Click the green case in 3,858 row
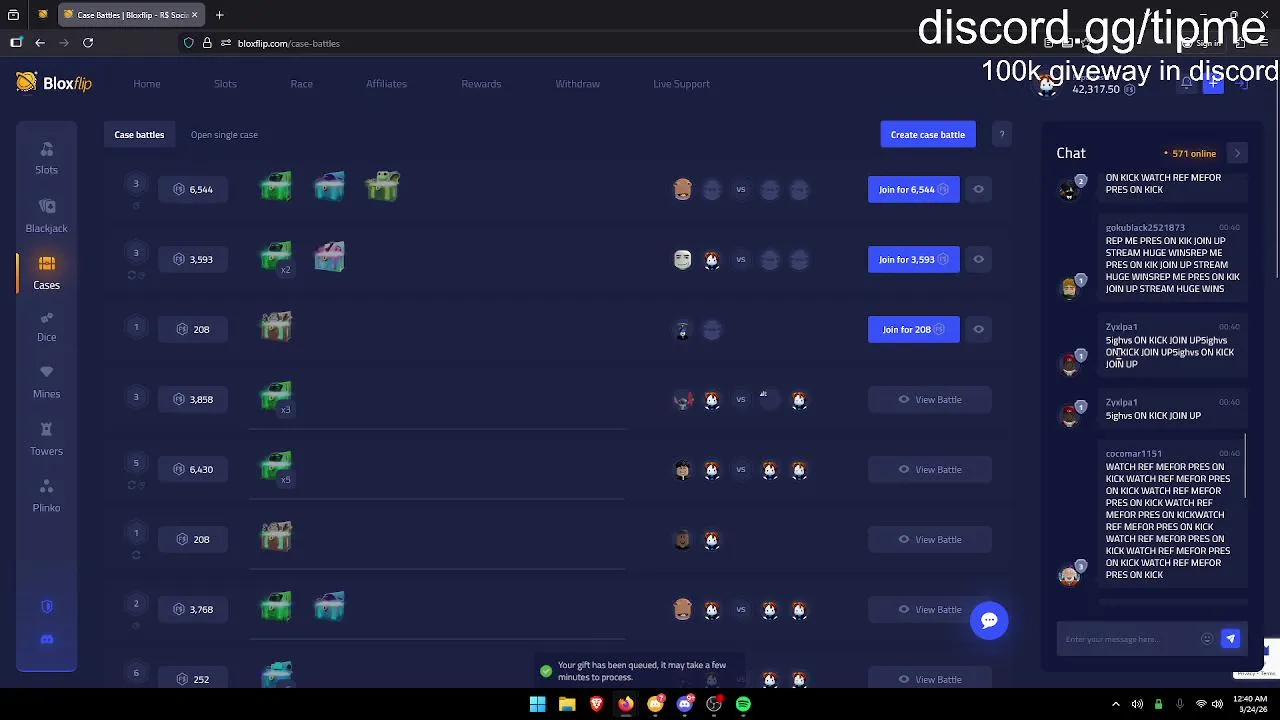This screenshot has height=720, width=1280. pos(276,396)
